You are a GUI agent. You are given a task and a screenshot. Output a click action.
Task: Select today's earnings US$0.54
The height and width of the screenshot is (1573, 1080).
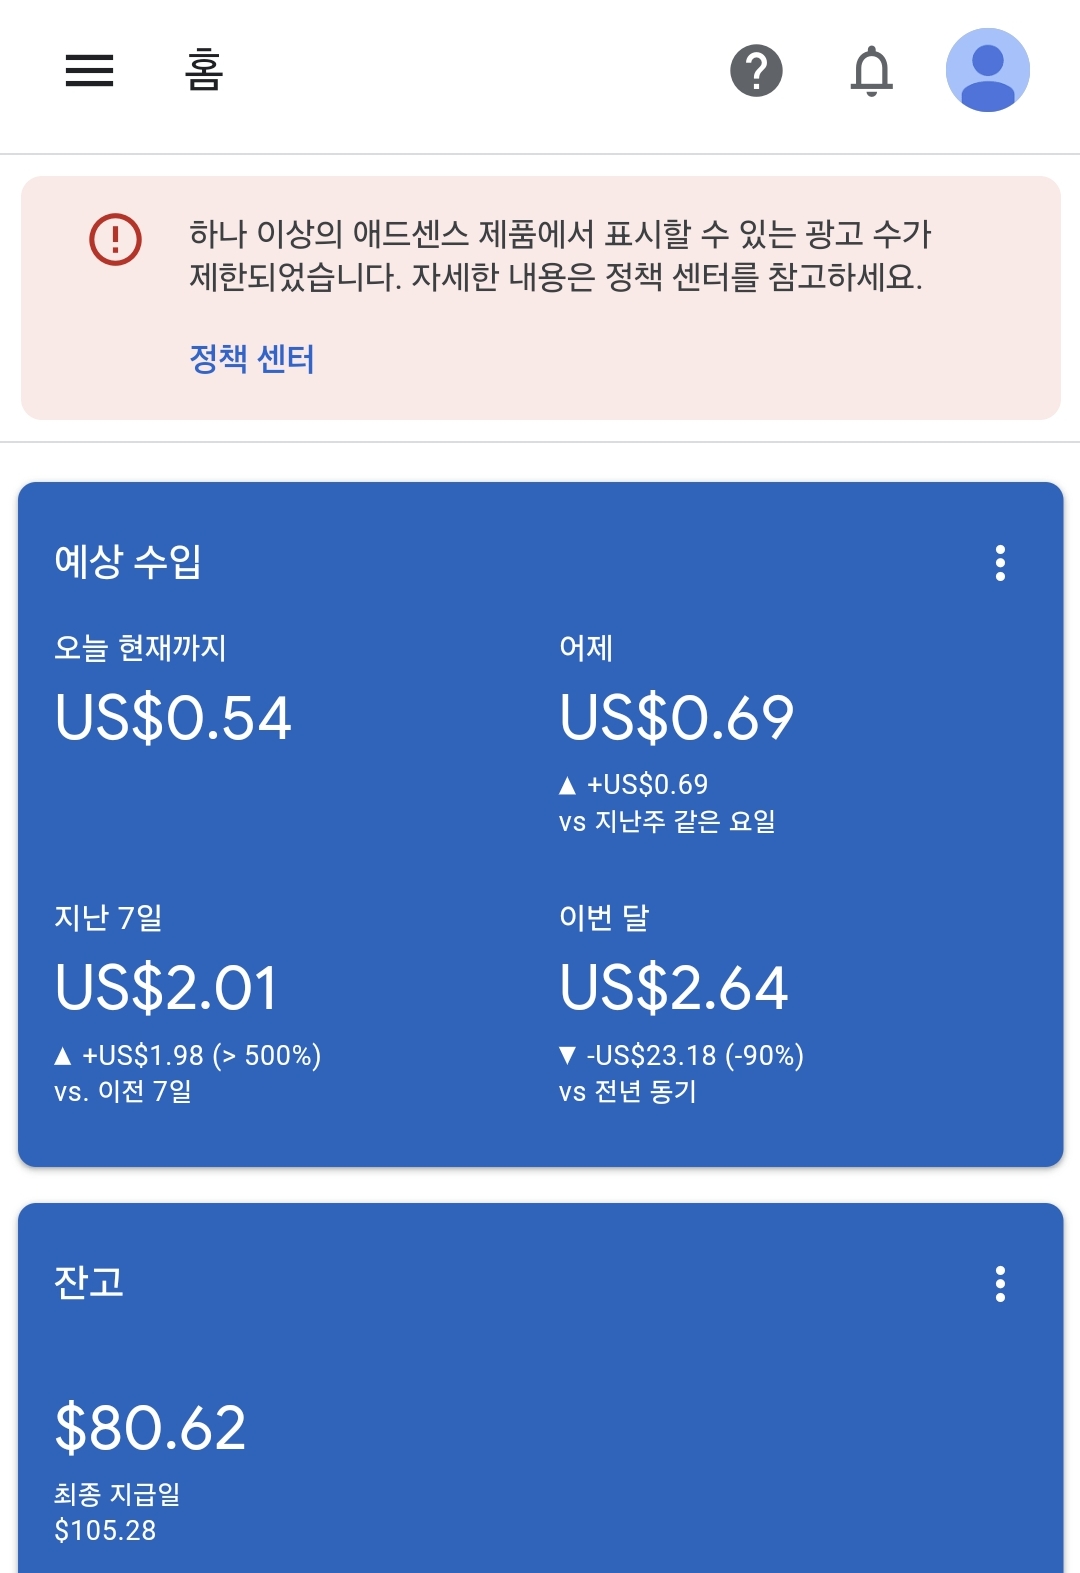tap(173, 718)
